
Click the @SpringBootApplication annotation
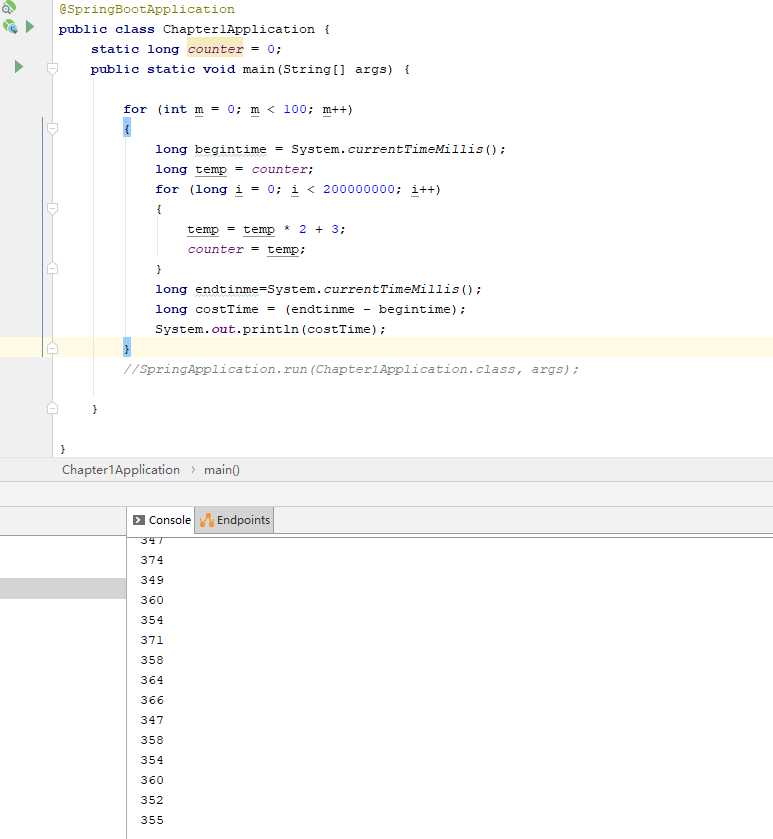pos(147,9)
